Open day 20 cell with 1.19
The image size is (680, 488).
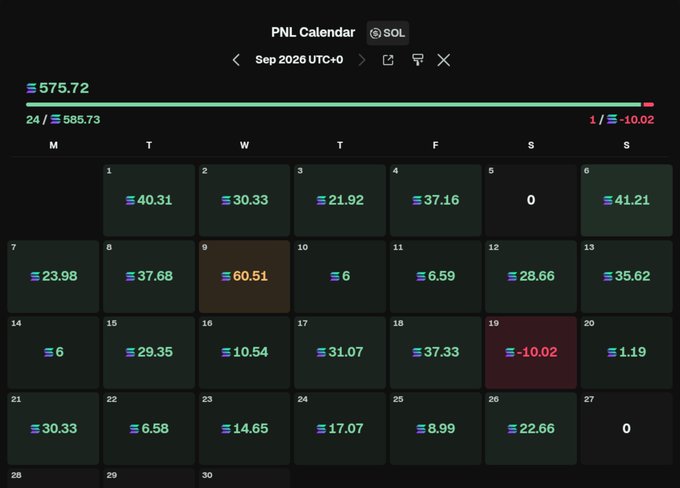[627, 353]
